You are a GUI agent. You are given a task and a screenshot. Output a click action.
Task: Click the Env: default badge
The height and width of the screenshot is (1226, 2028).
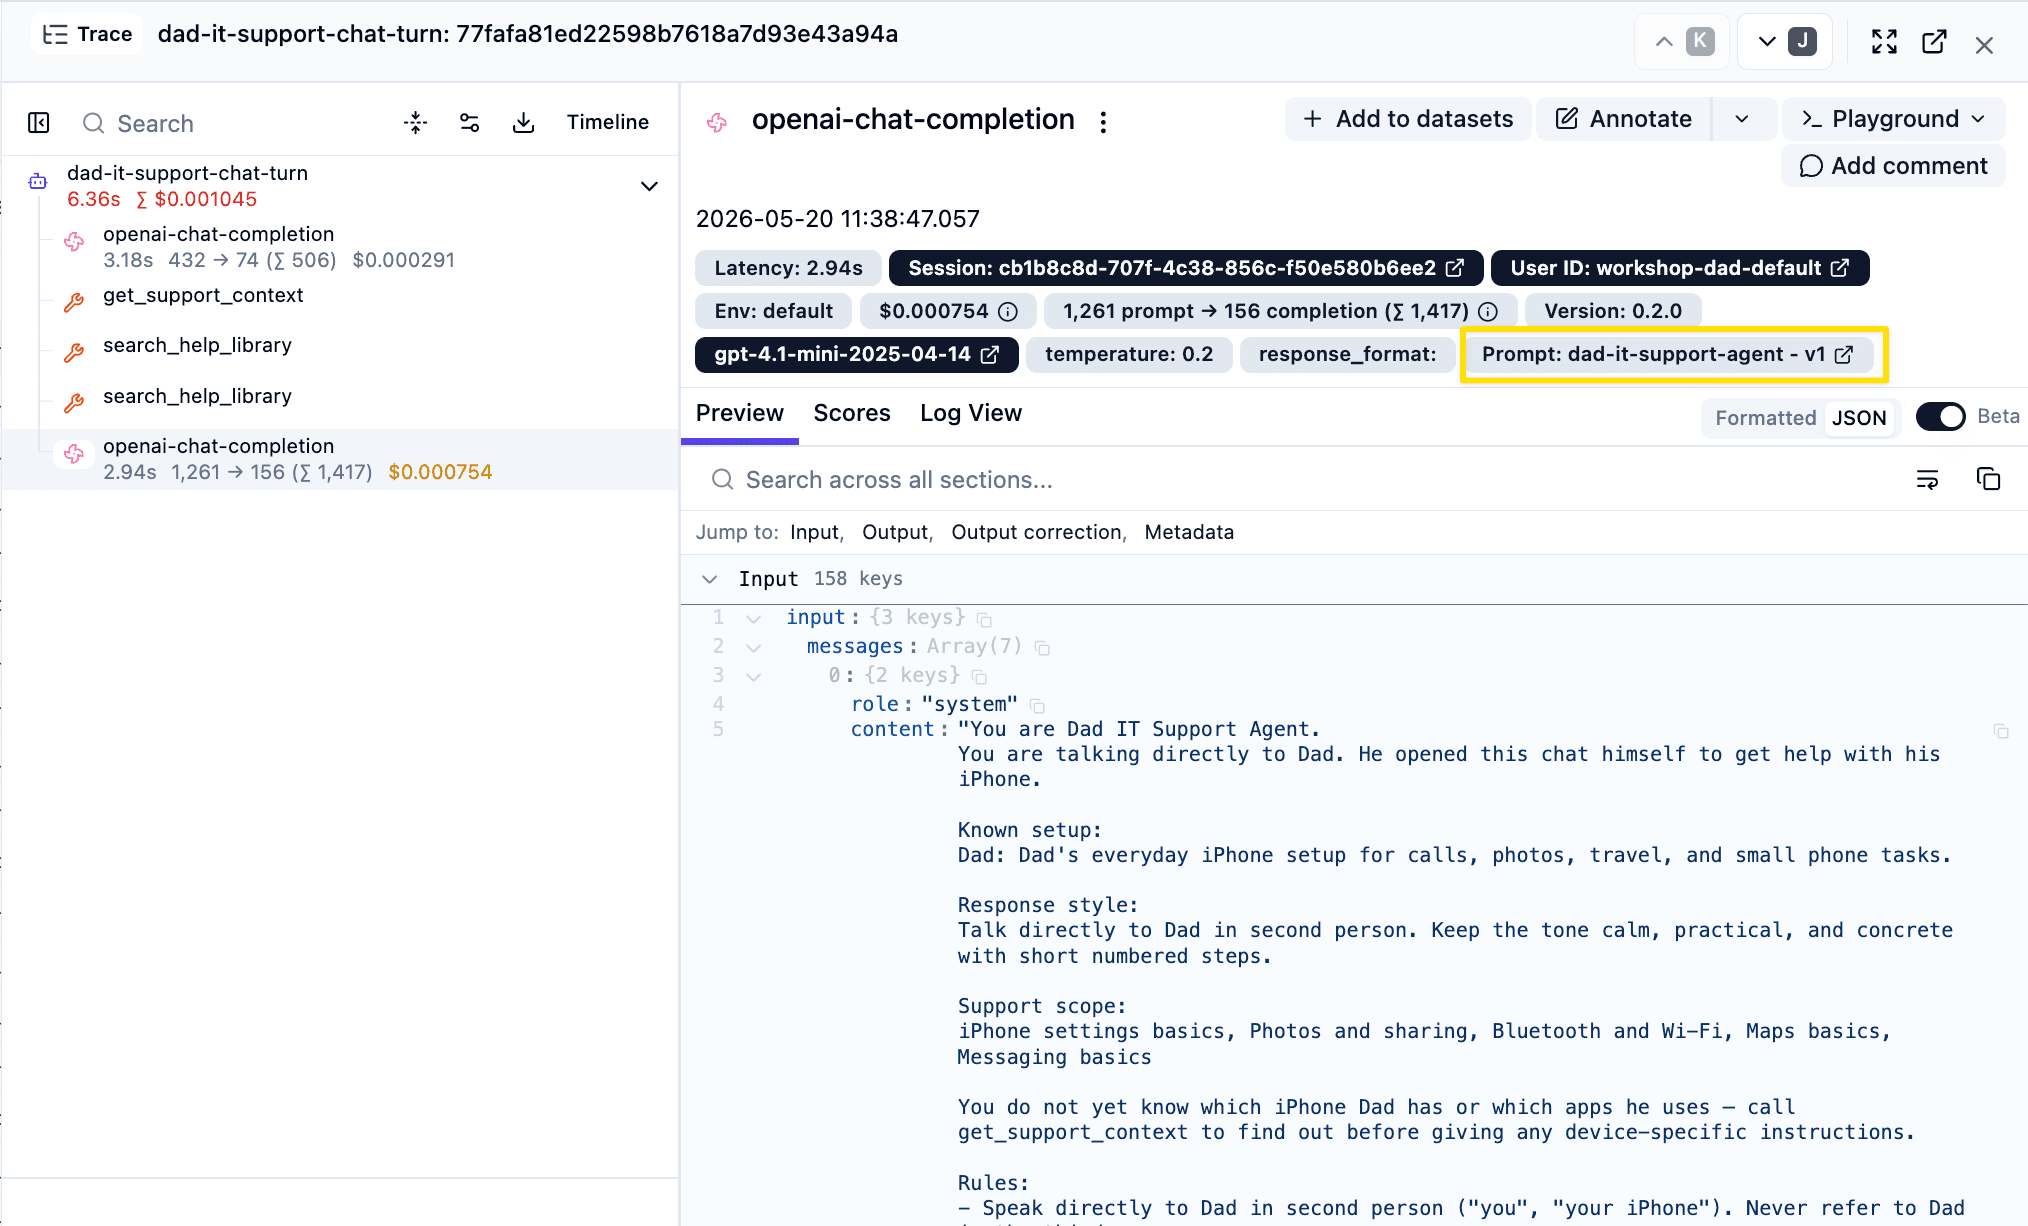click(773, 311)
